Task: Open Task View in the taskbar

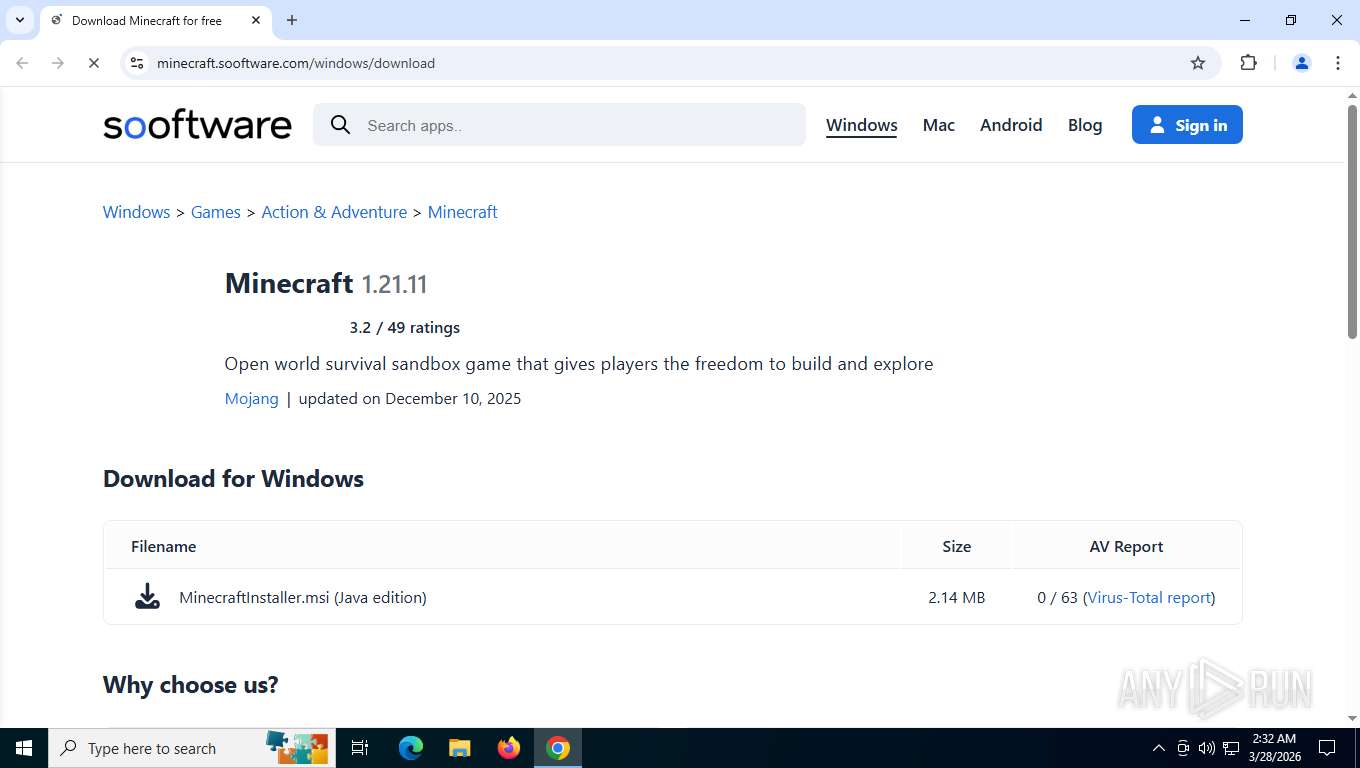Action: tap(360, 748)
